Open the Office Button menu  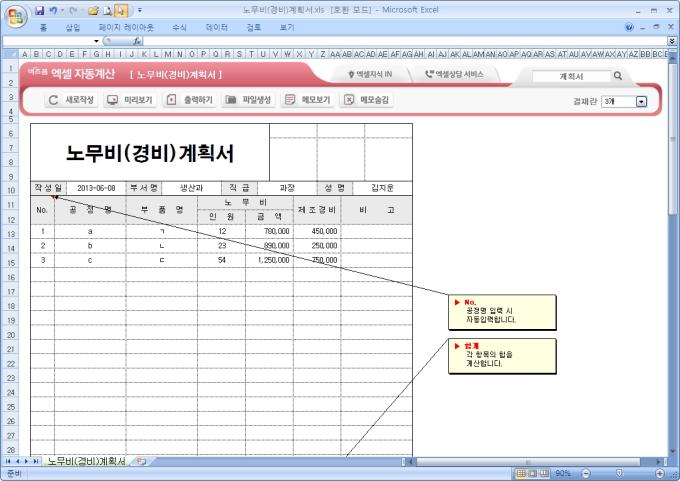[16, 16]
